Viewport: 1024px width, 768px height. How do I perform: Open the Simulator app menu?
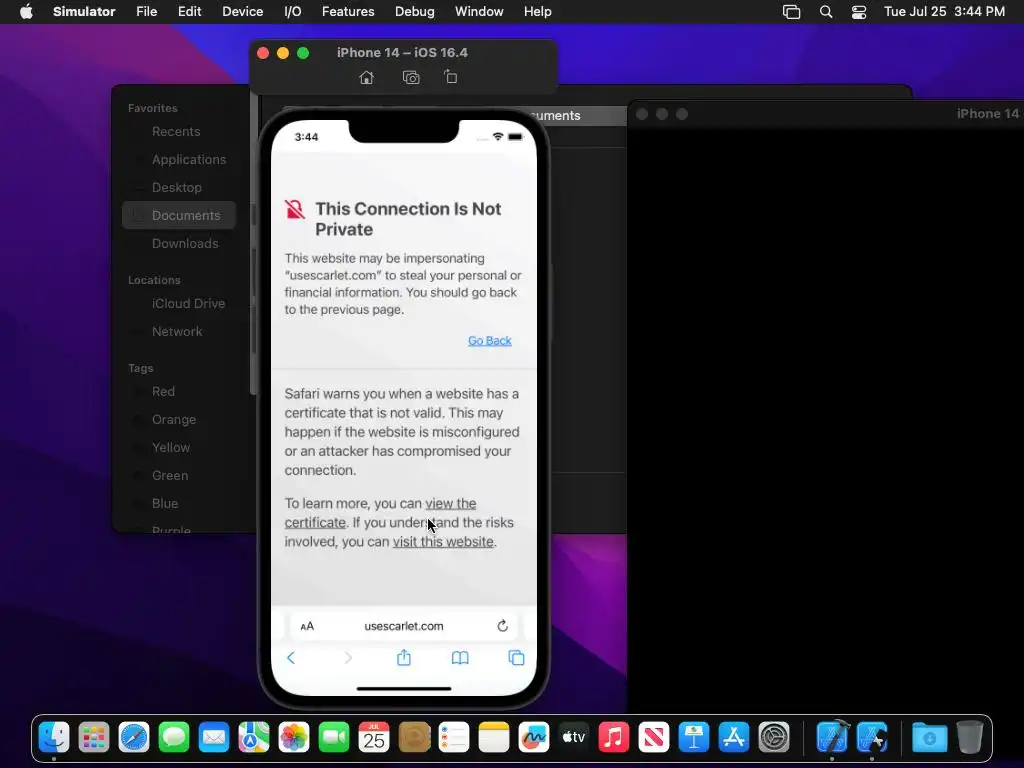coord(84,12)
